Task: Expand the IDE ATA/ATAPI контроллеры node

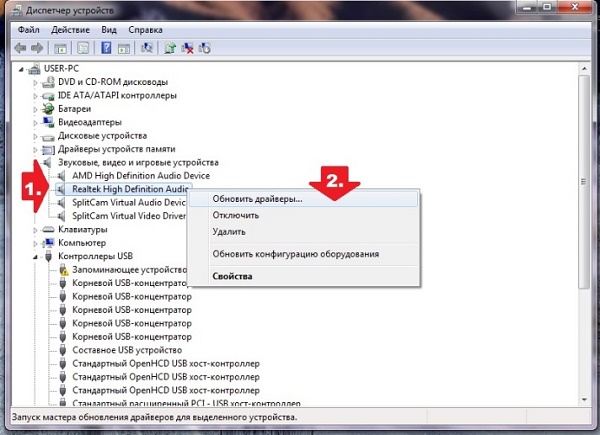Action: [36, 95]
